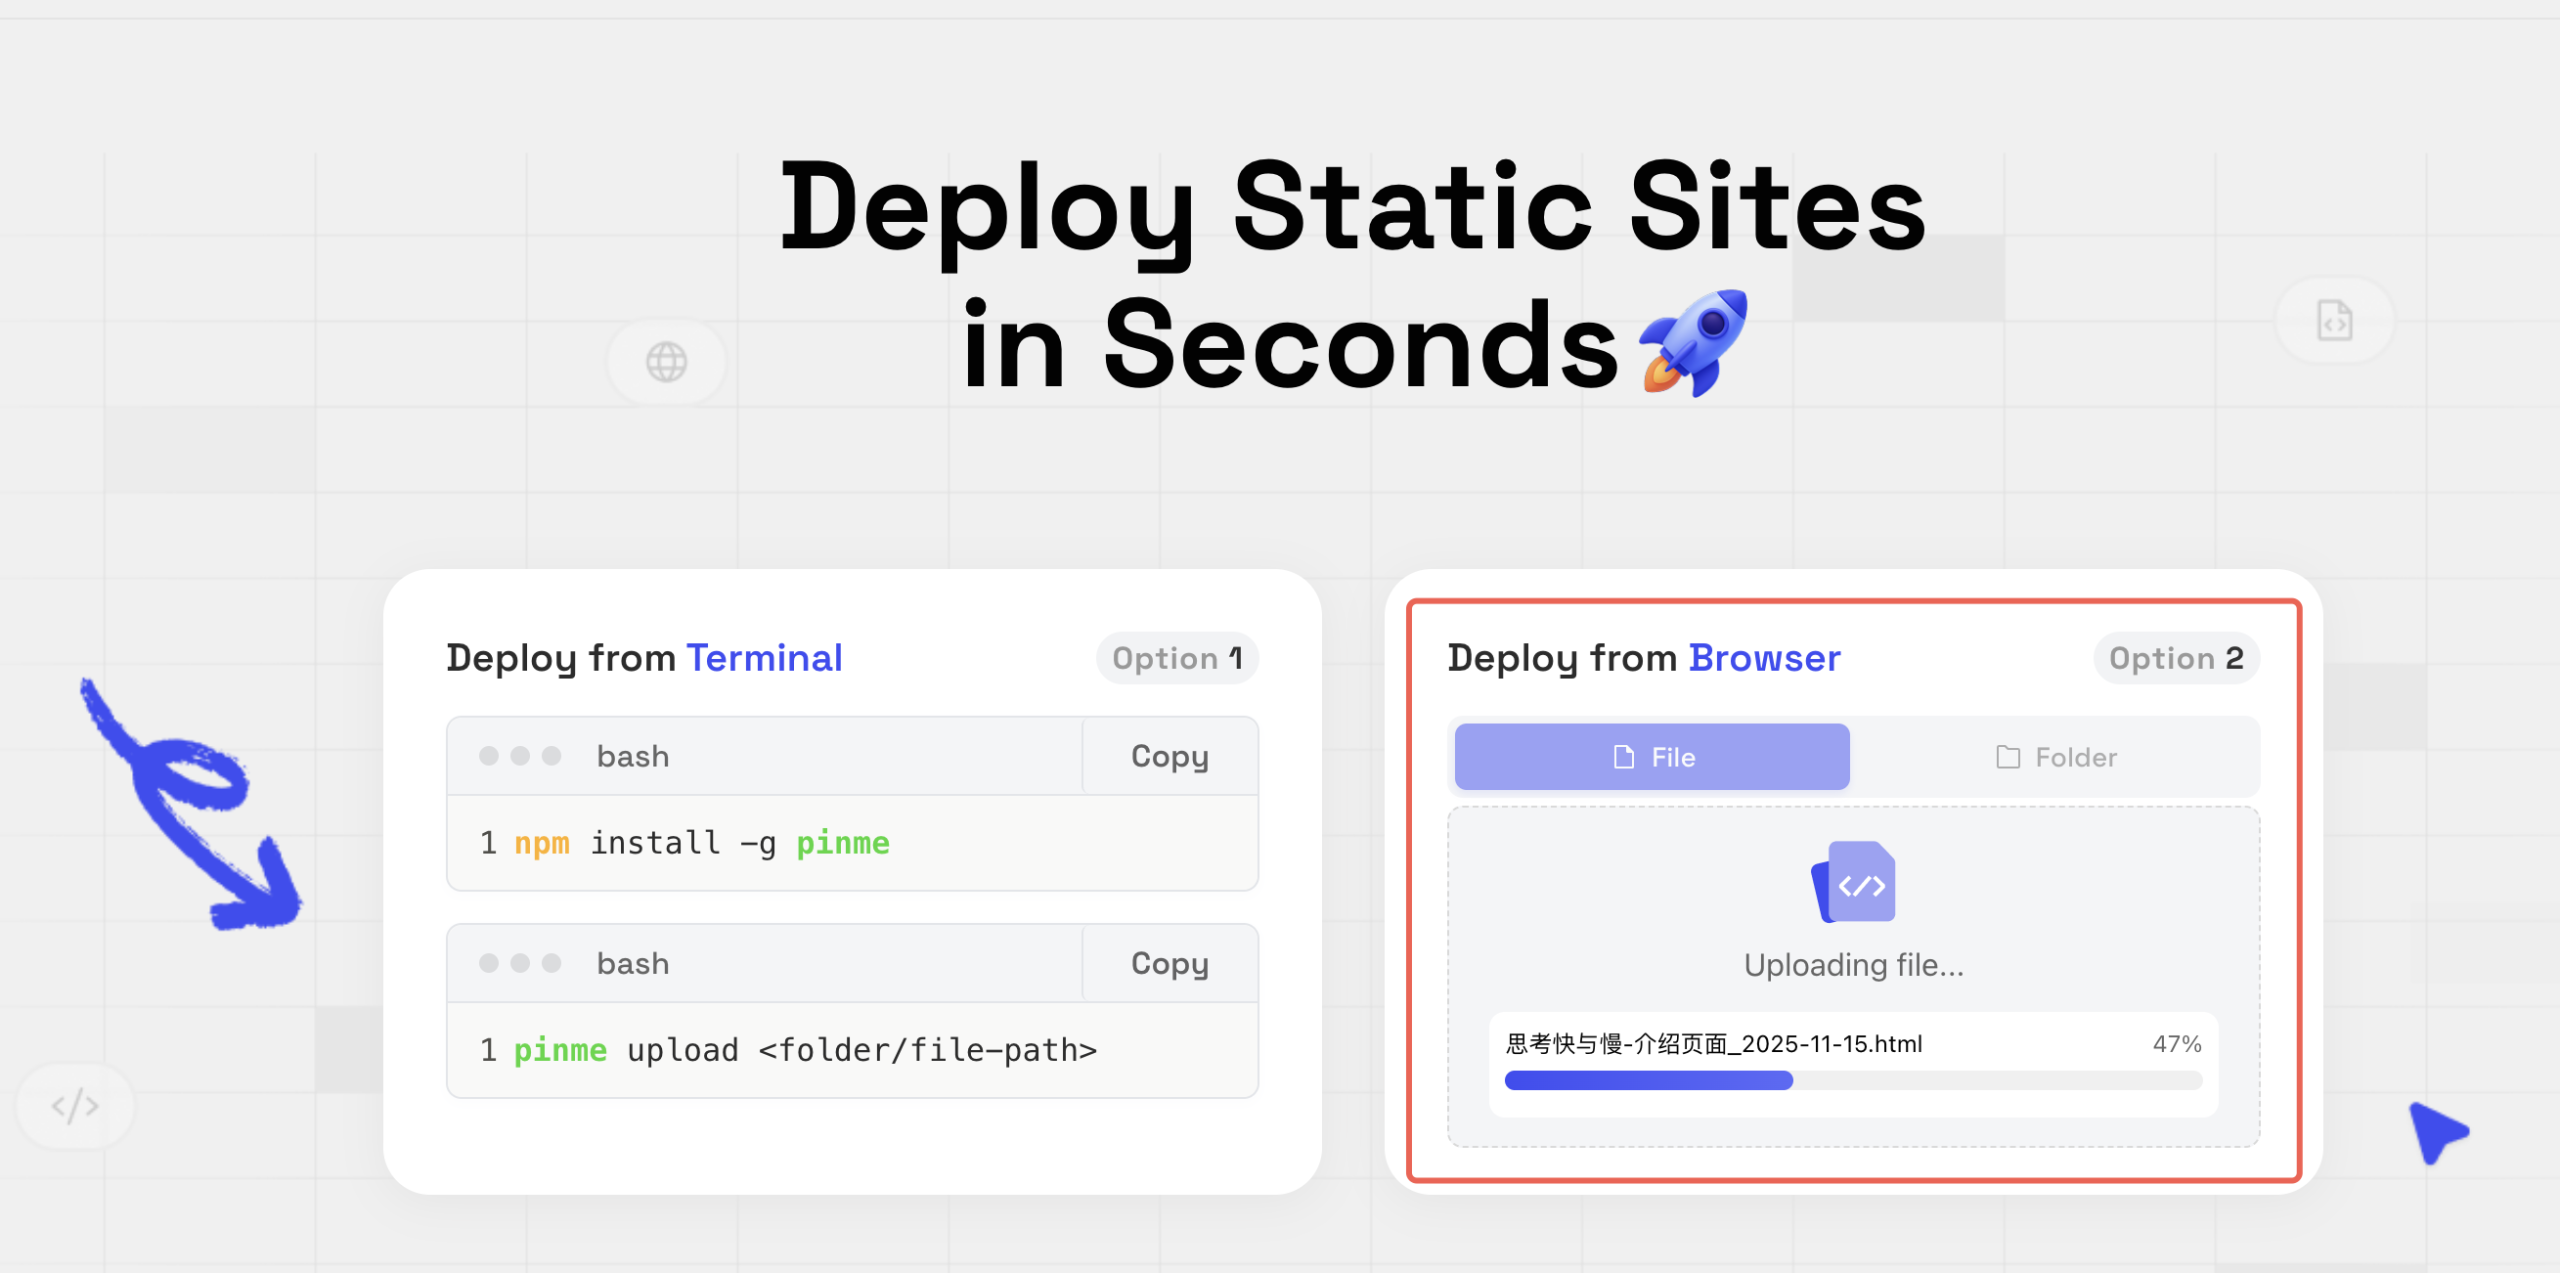This screenshot has height=1273, width=2560.
Task: Click the upload progress bar
Action: (1852, 1080)
